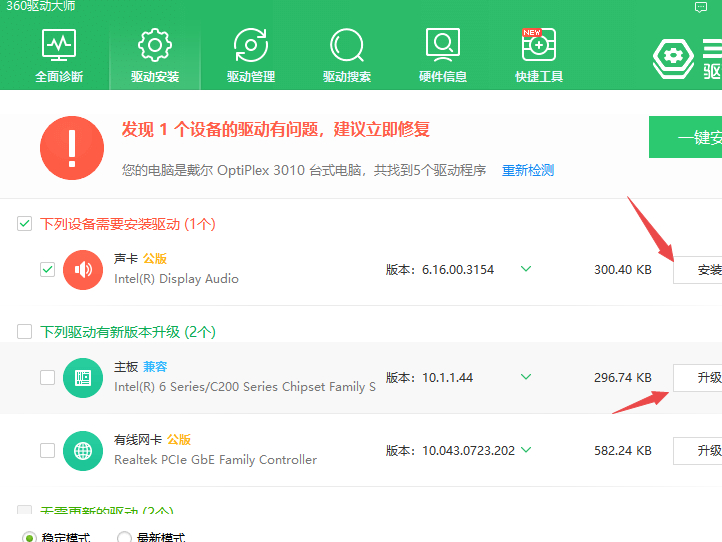Switch to the 驱动安装 tab label
This screenshot has height=542, width=722.
tap(155, 76)
